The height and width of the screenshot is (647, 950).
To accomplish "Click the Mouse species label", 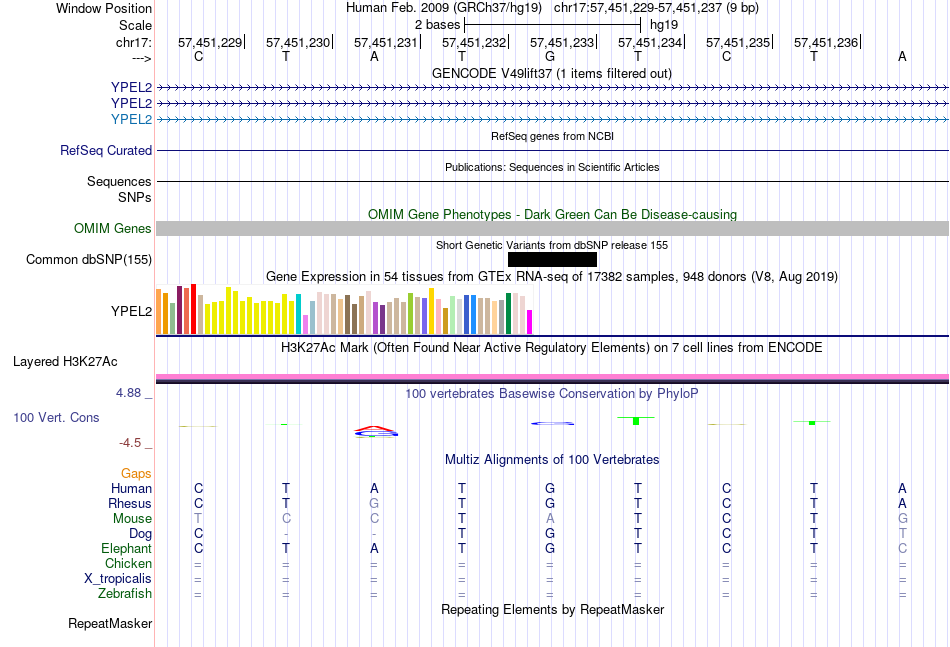I will coord(132,519).
